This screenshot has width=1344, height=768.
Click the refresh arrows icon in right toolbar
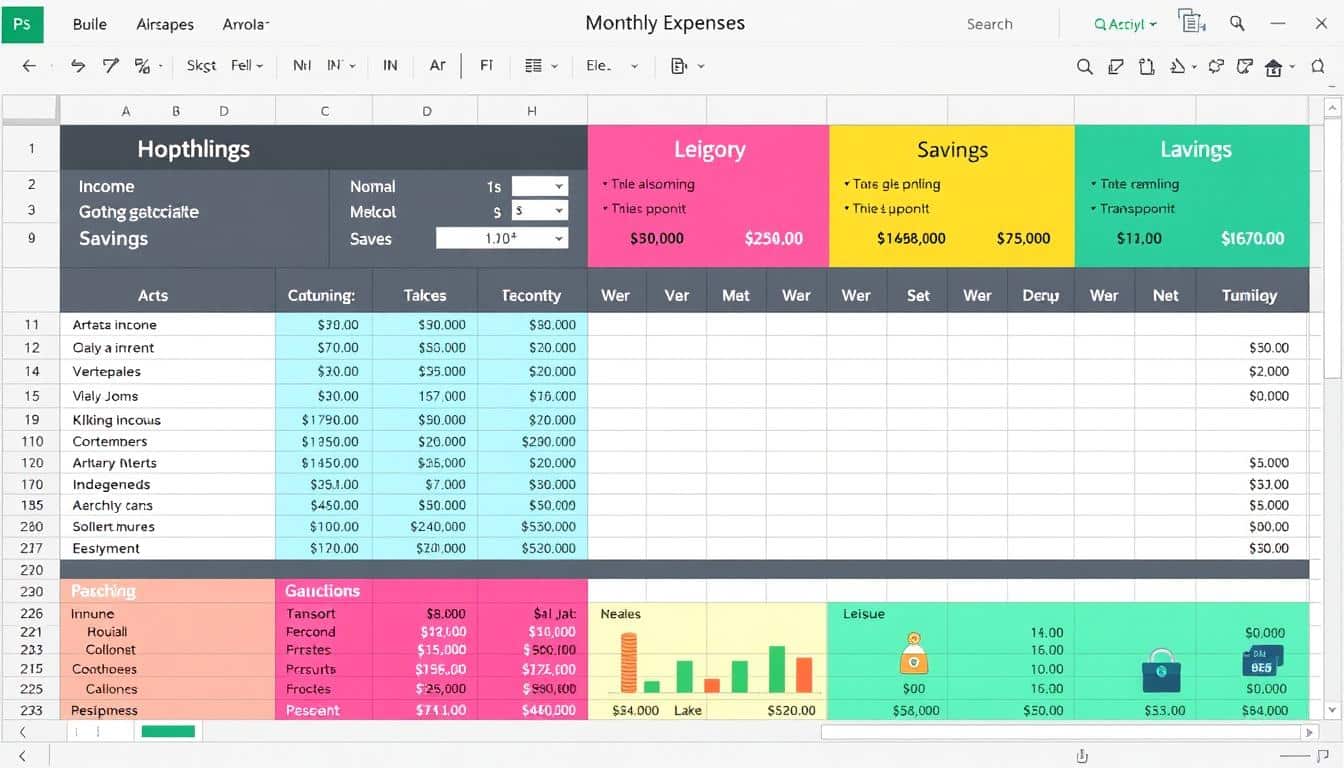pyautogui.click(x=1216, y=67)
